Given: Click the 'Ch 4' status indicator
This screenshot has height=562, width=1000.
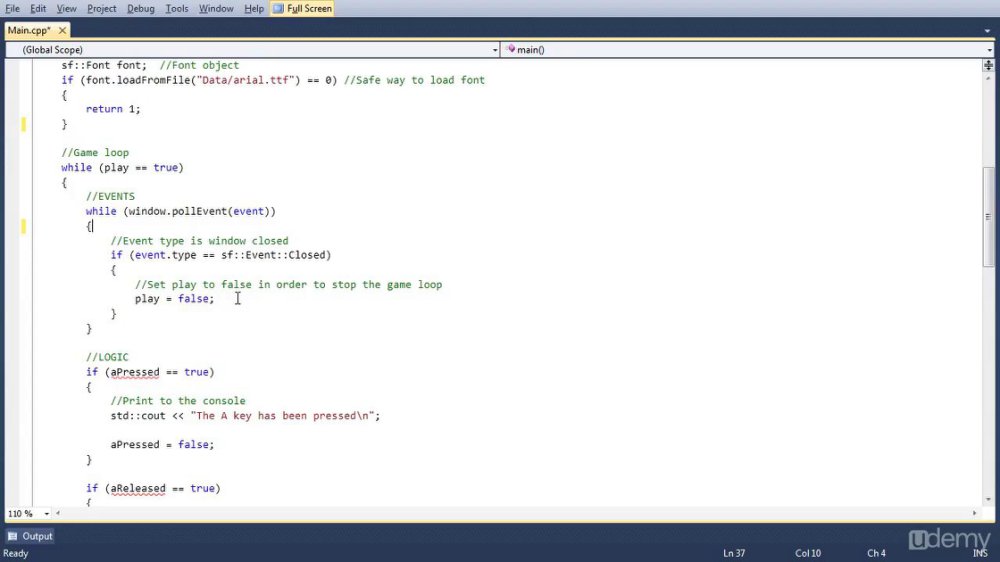Looking at the screenshot, I should (x=876, y=553).
